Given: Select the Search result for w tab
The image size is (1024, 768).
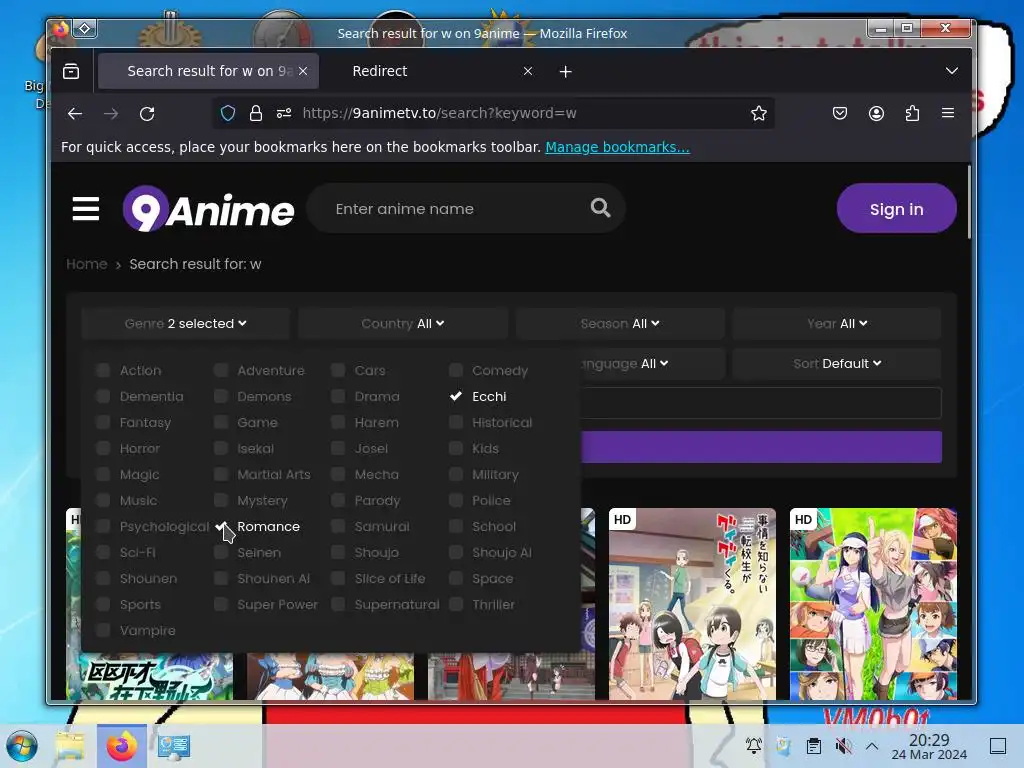Looking at the screenshot, I should [208, 71].
